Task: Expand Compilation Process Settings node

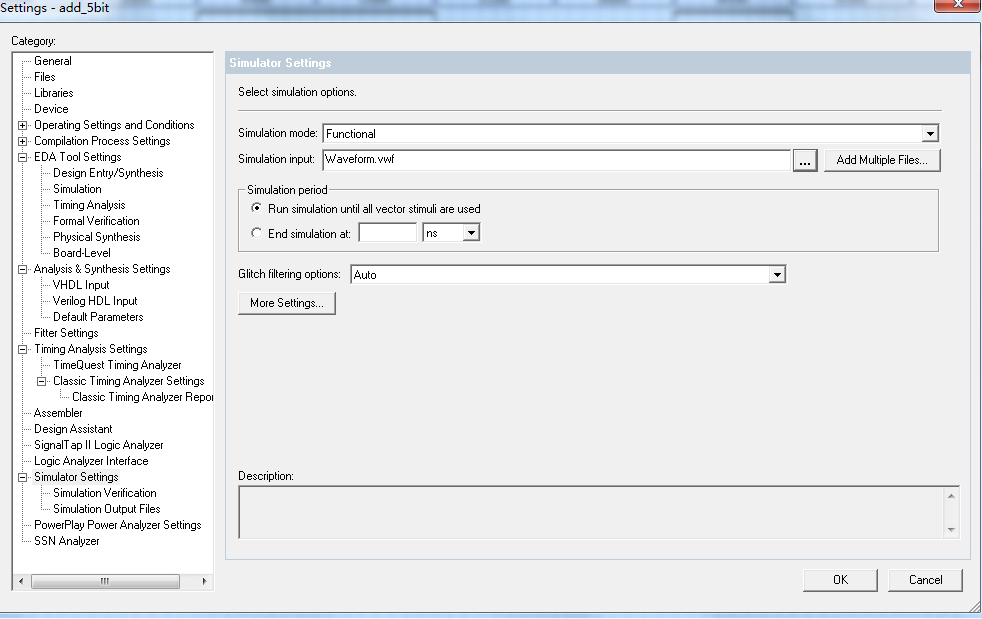Action: tap(23, 142)
